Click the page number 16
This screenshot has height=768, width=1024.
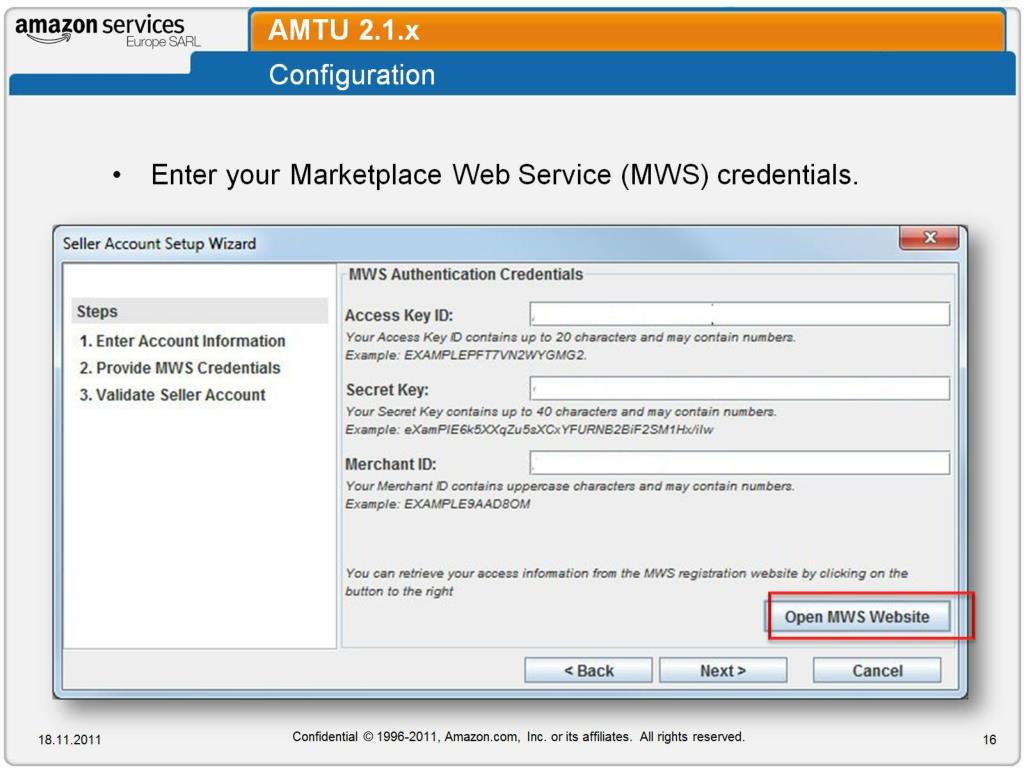coord(989,739)
